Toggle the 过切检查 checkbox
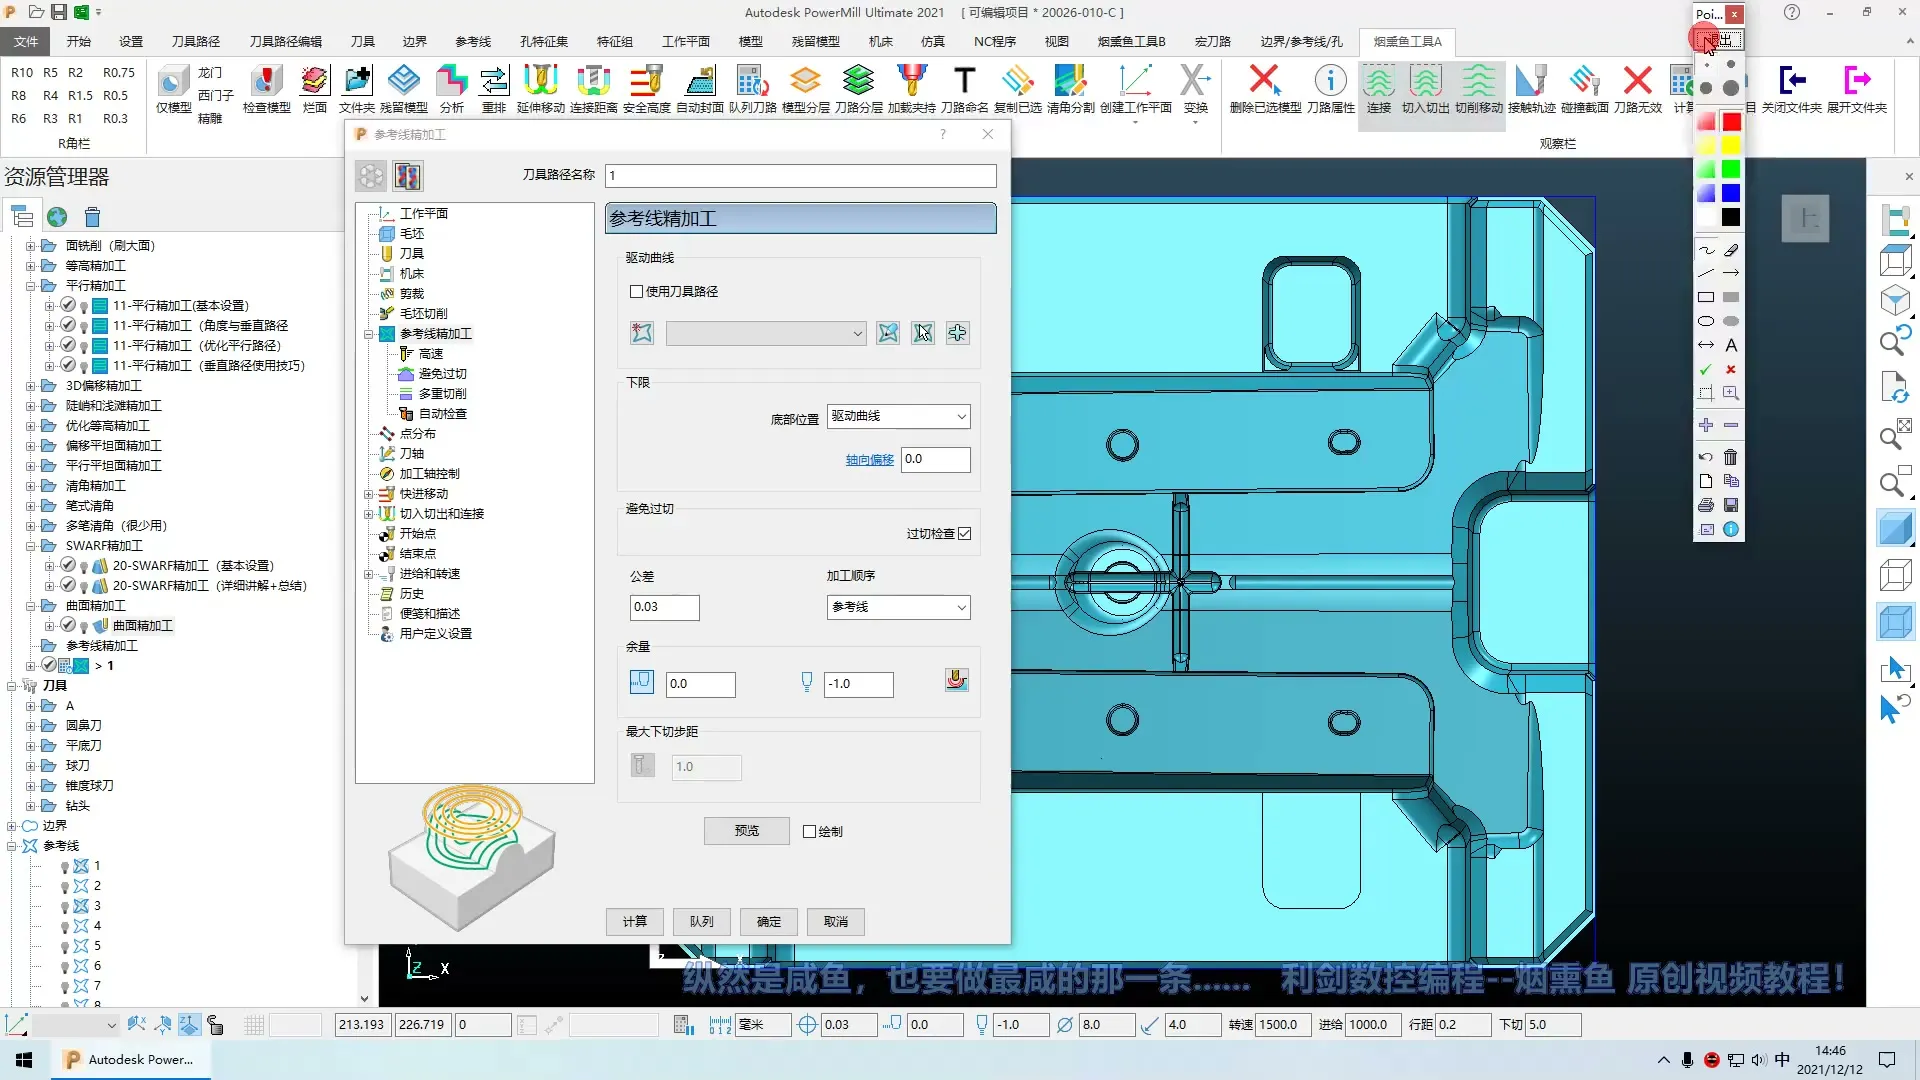The height and width of the screenshot is (1080, 1920). point(964,534)
